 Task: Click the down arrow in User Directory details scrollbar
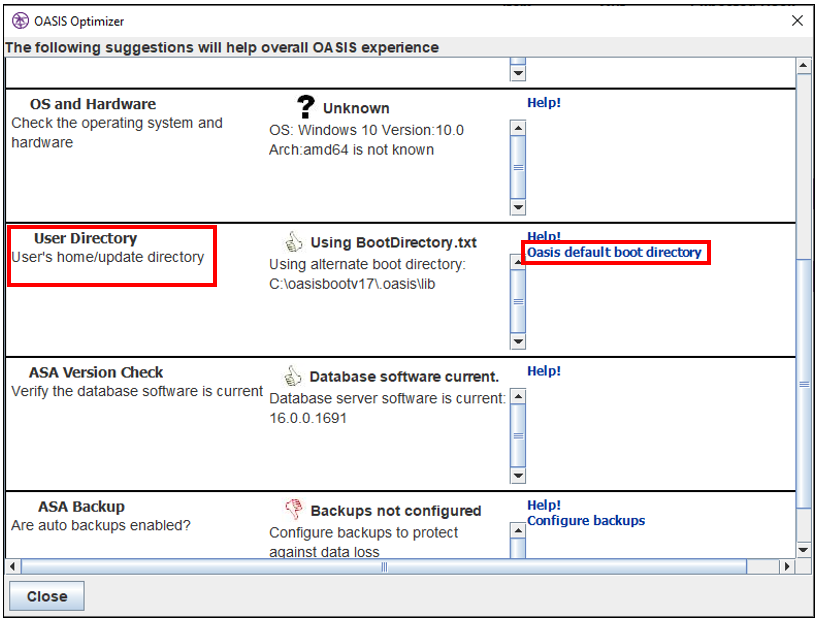coord(518,342)
